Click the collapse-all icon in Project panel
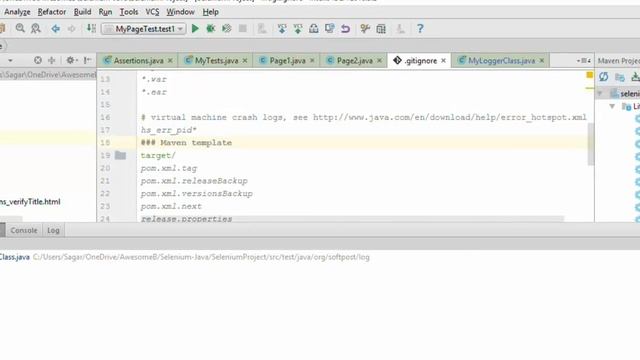This screenshot has height=360, width=640. click(51, 60)
